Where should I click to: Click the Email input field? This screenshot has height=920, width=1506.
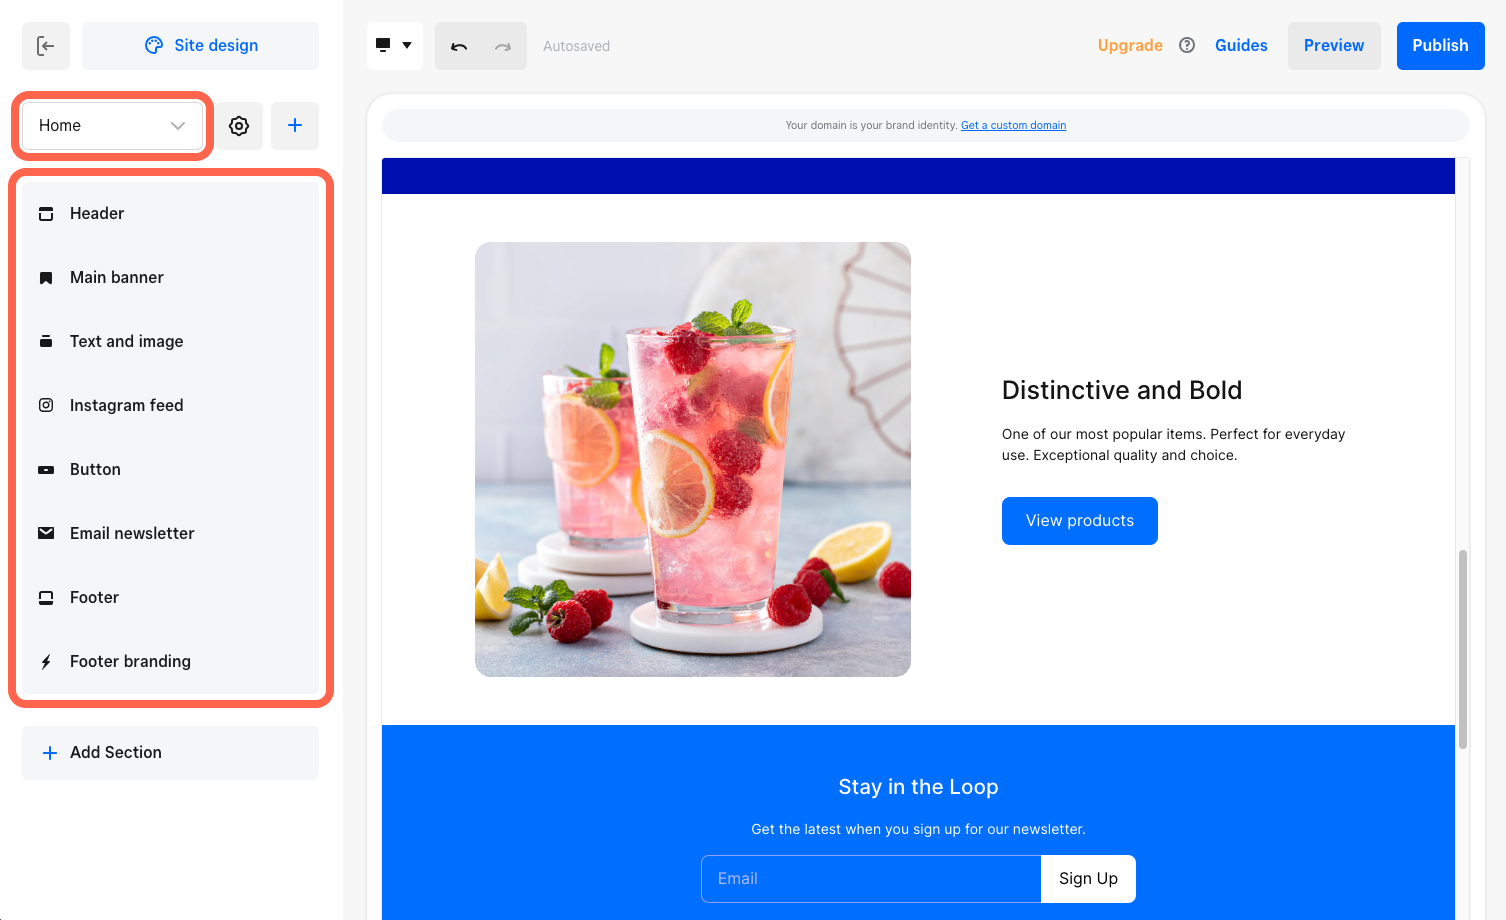(x=871, y=879)
